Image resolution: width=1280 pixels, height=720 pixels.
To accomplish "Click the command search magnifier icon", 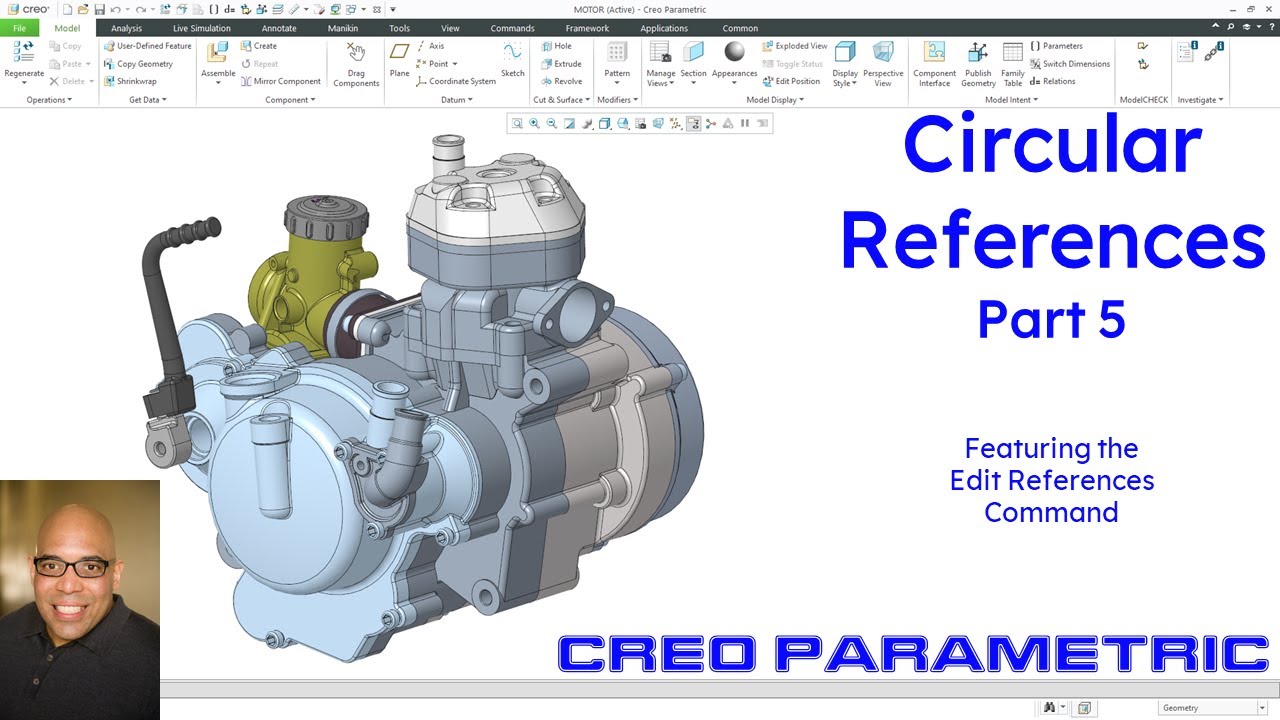I will tap(1231, 28).
